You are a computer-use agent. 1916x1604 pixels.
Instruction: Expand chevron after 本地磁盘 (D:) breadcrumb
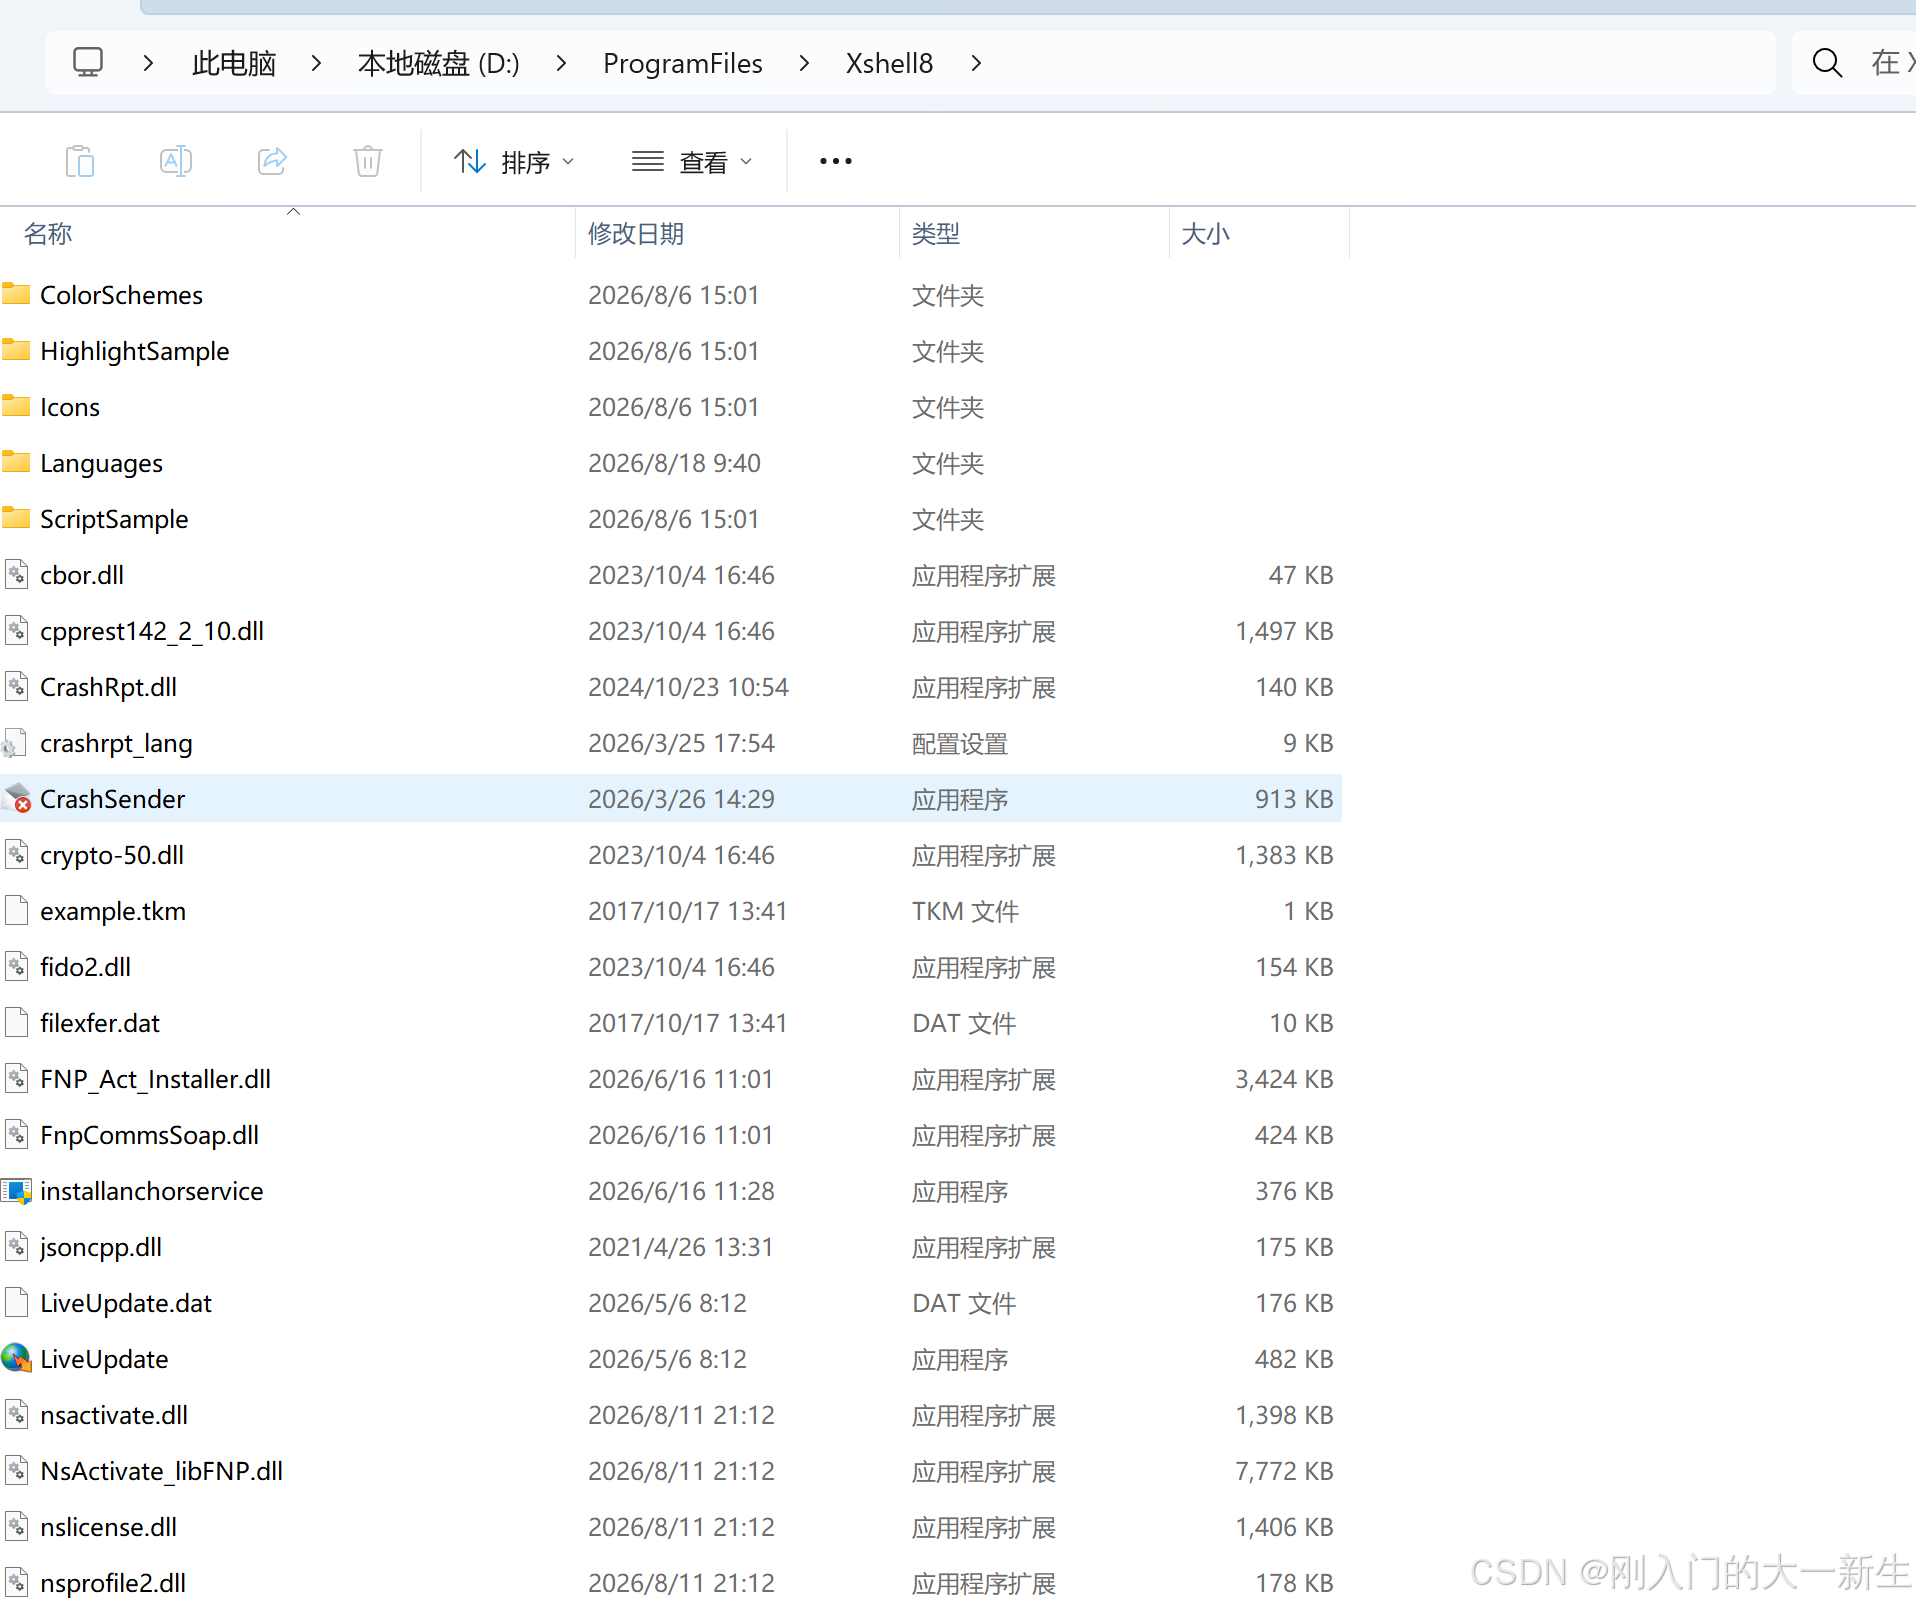click(x=561, y=63)
